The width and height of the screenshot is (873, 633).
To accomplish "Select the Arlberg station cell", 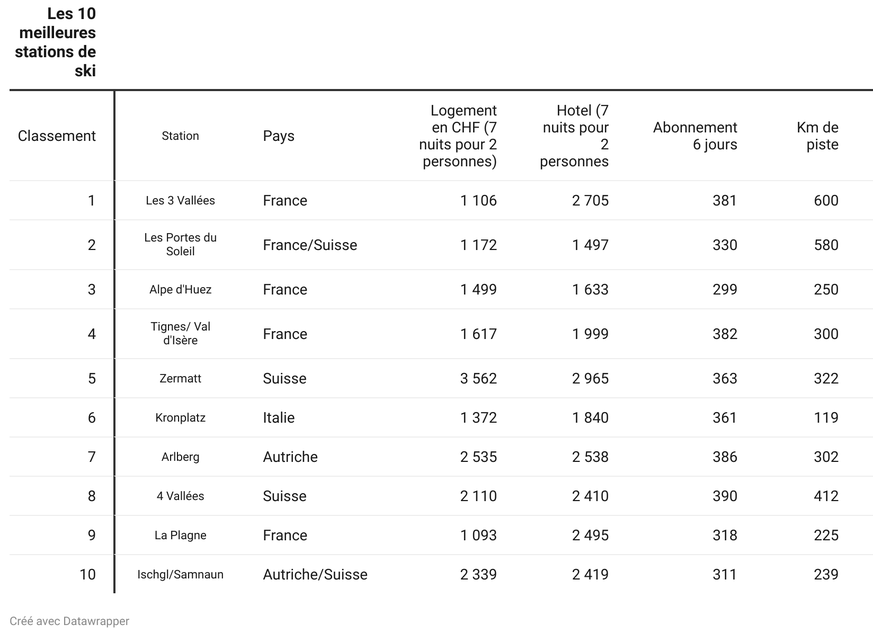I will tap(180, 457).
